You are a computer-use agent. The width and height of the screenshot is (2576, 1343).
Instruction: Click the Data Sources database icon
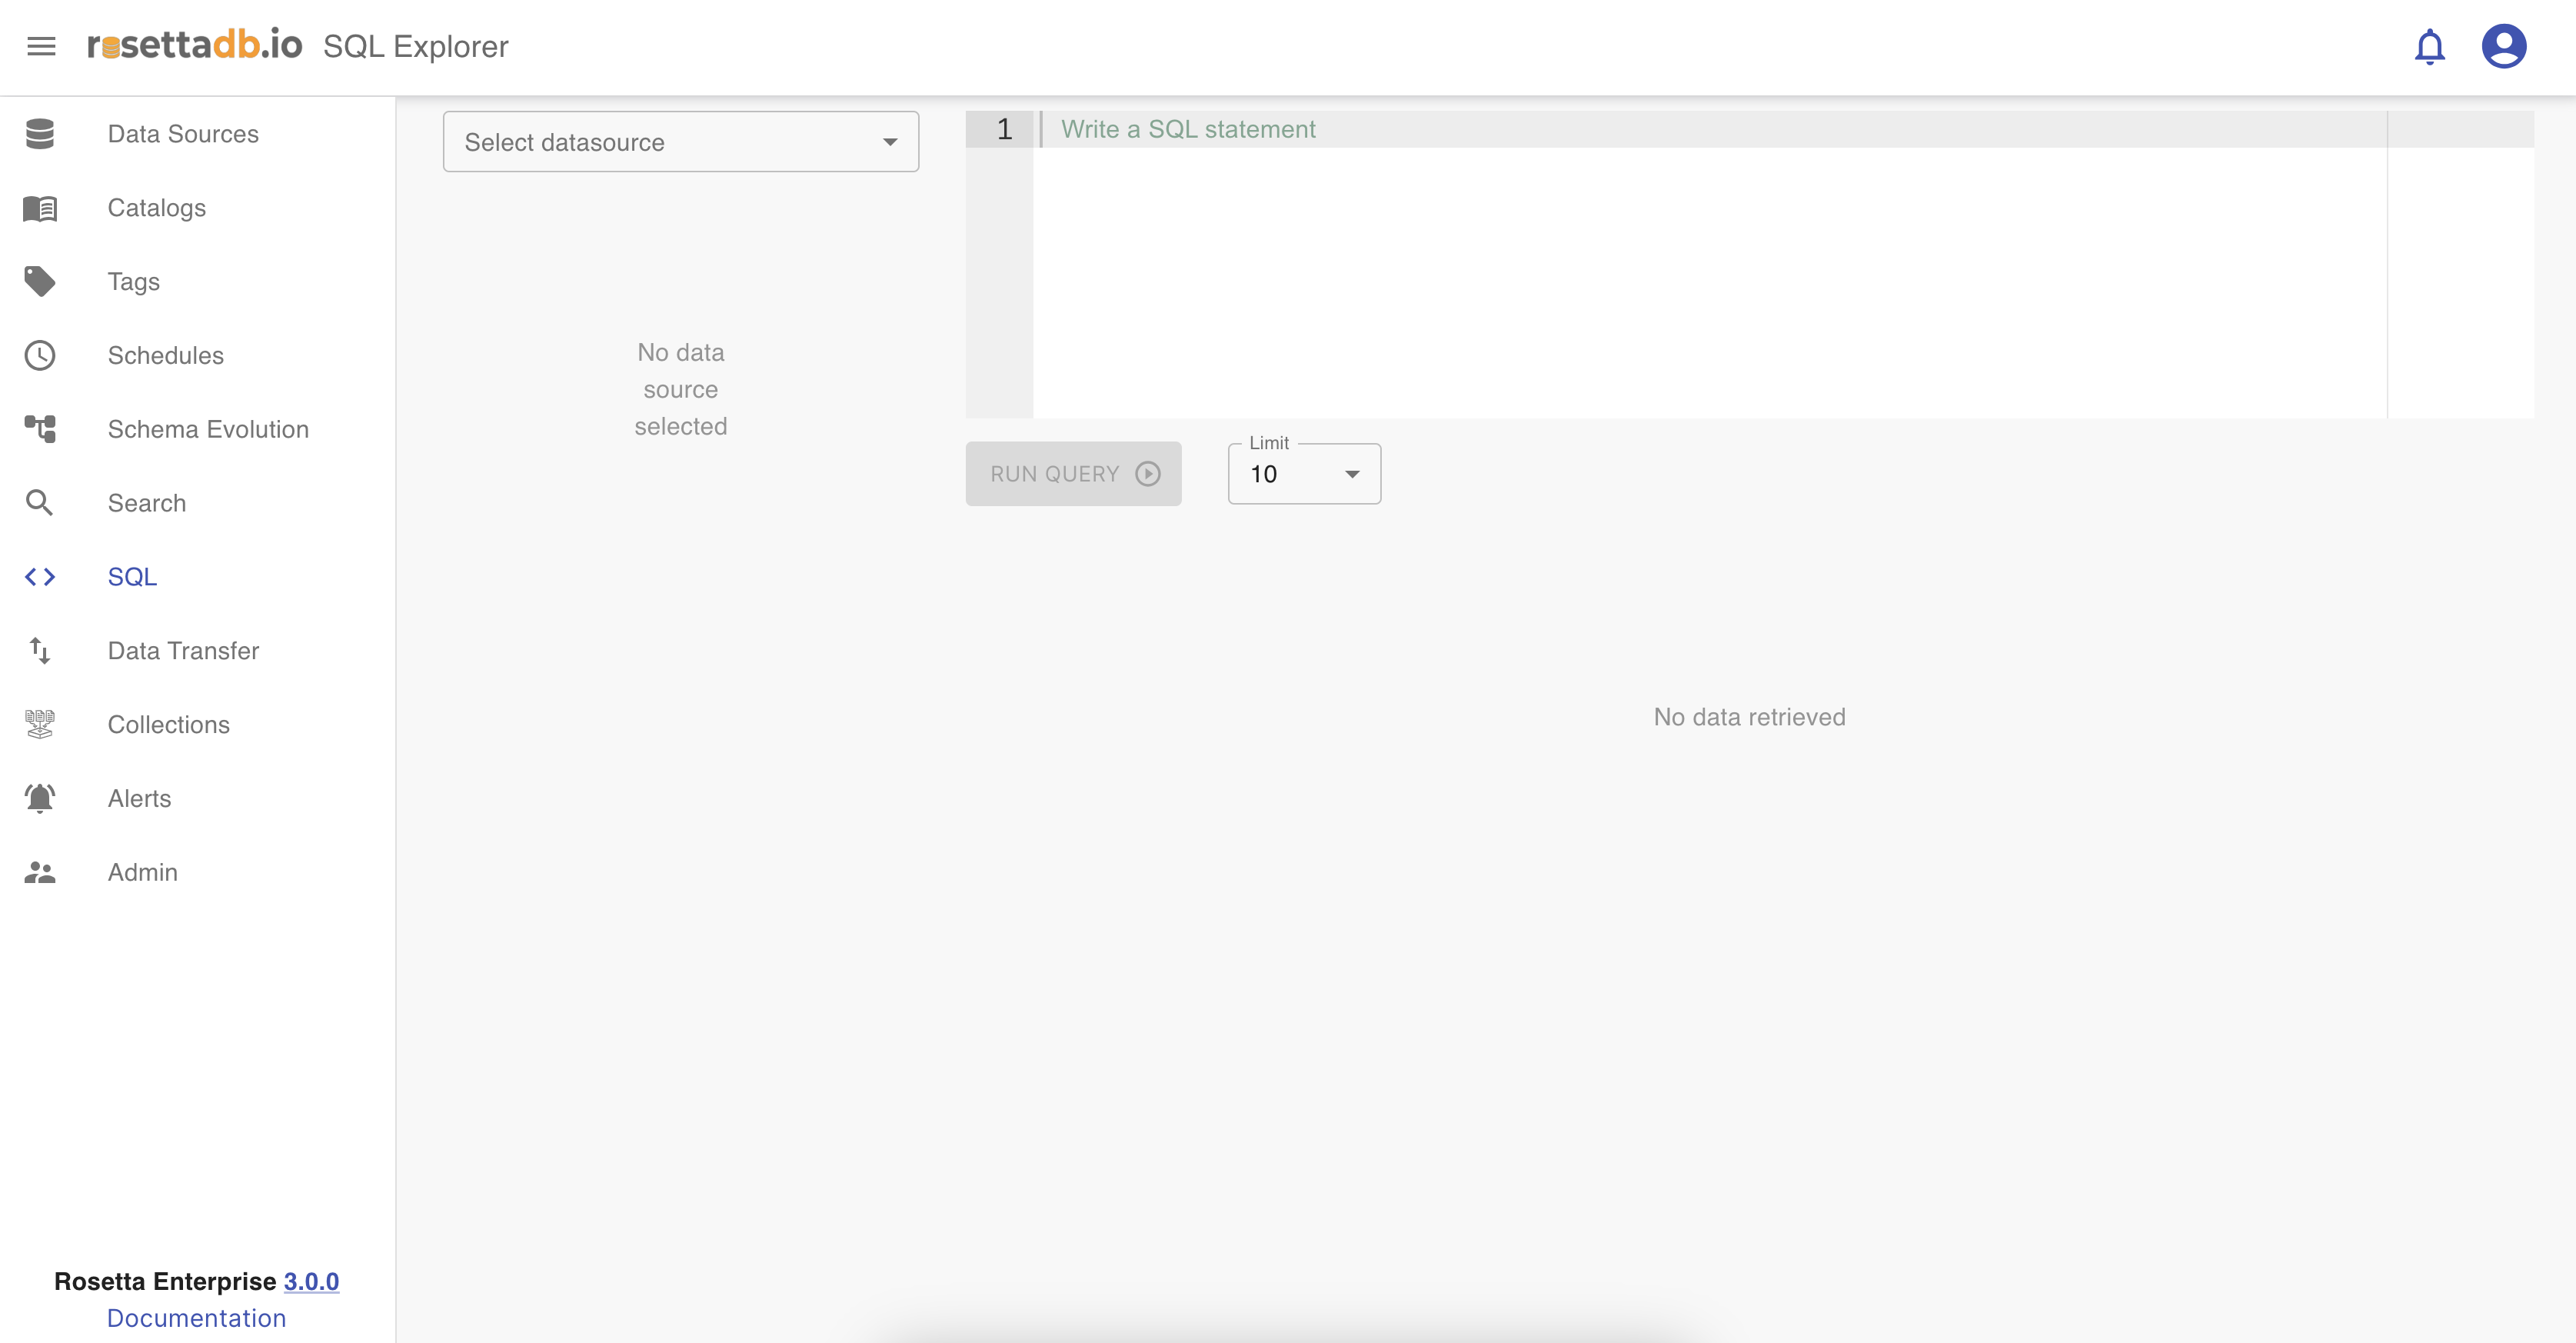(x=40, y=134)
